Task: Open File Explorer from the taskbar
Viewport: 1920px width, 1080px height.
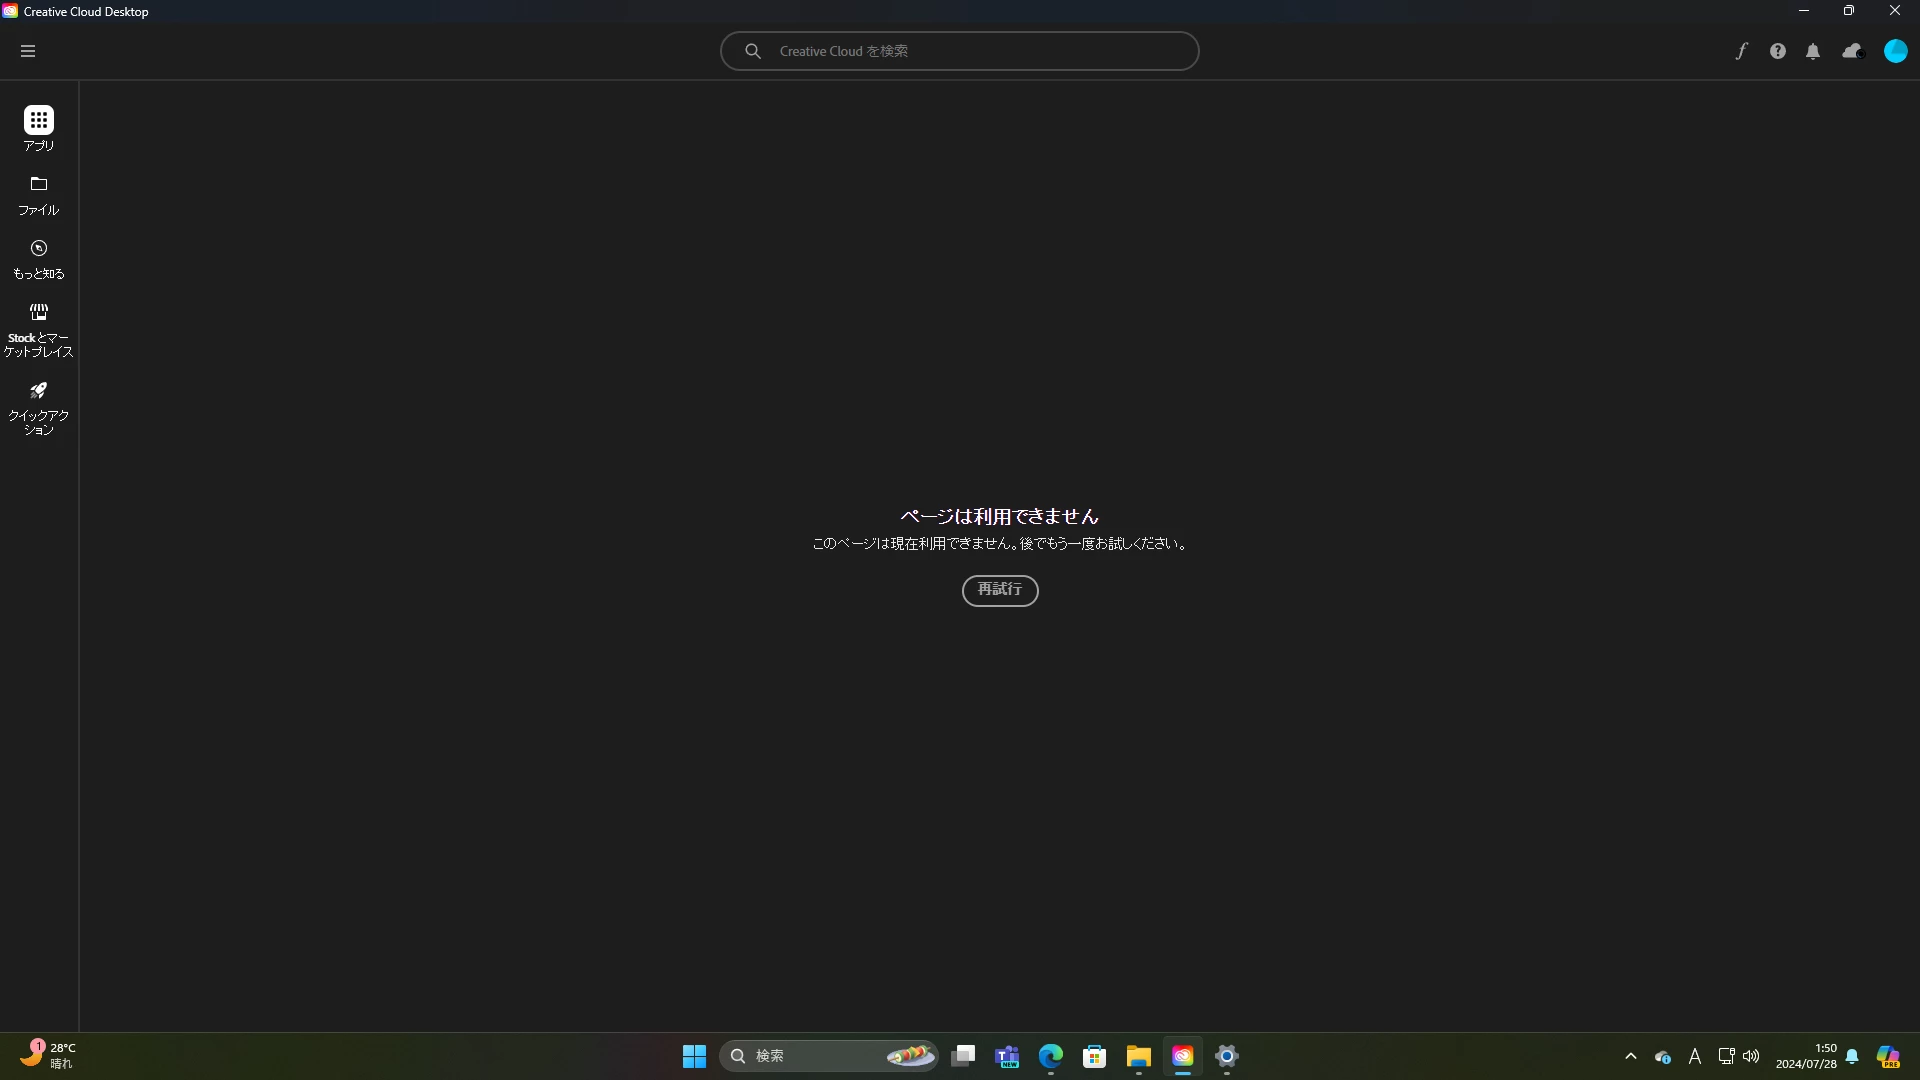Action: [x=1138, y=1056]
